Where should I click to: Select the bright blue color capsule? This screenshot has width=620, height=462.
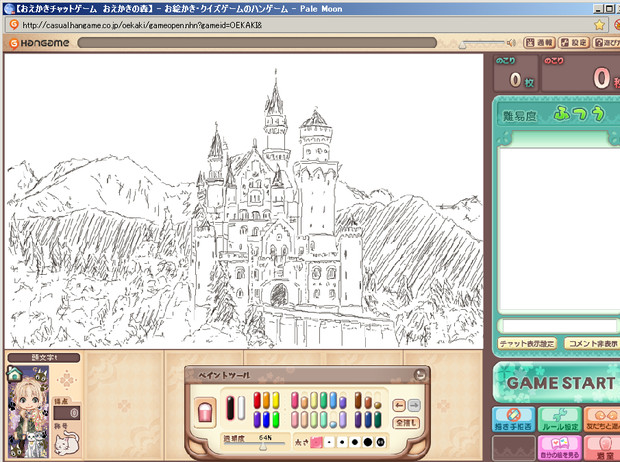click(266, 419)
